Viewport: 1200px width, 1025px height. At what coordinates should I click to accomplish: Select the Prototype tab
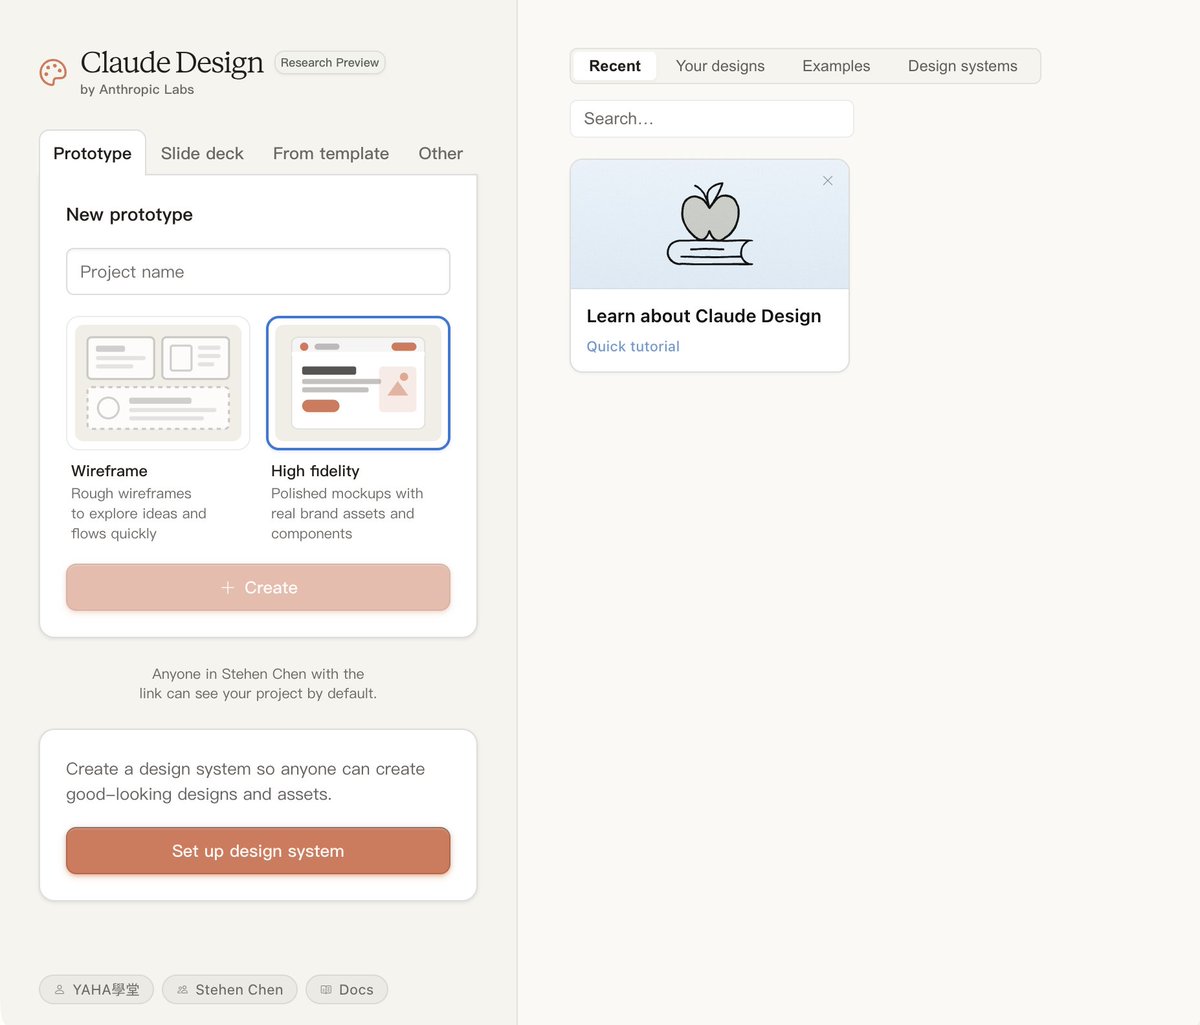pos(92,153)
